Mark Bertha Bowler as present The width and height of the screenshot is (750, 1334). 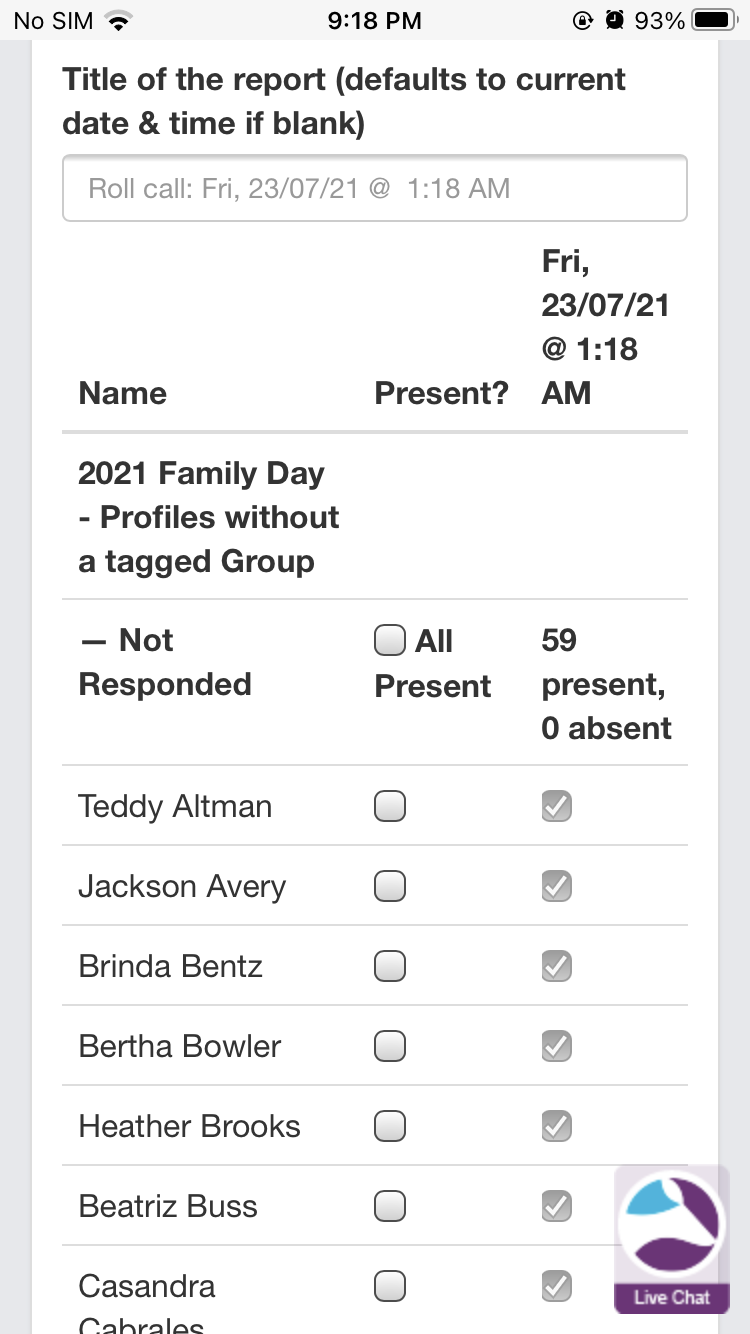(x=390, y=1046)
